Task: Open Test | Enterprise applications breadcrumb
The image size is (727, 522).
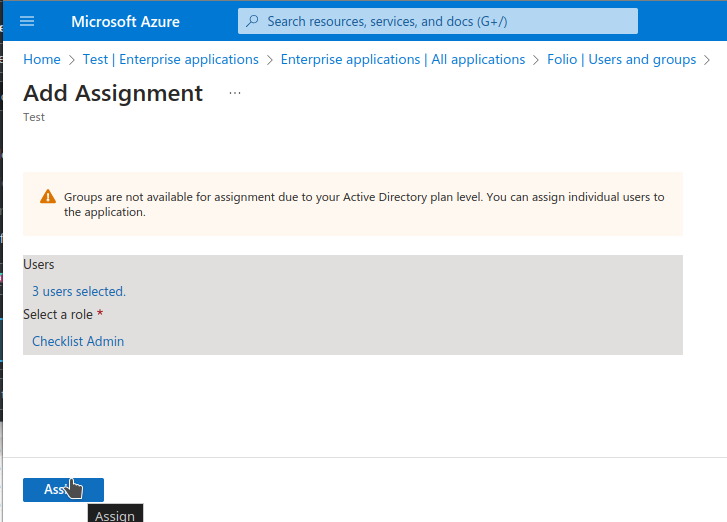Action: (171, 59)
